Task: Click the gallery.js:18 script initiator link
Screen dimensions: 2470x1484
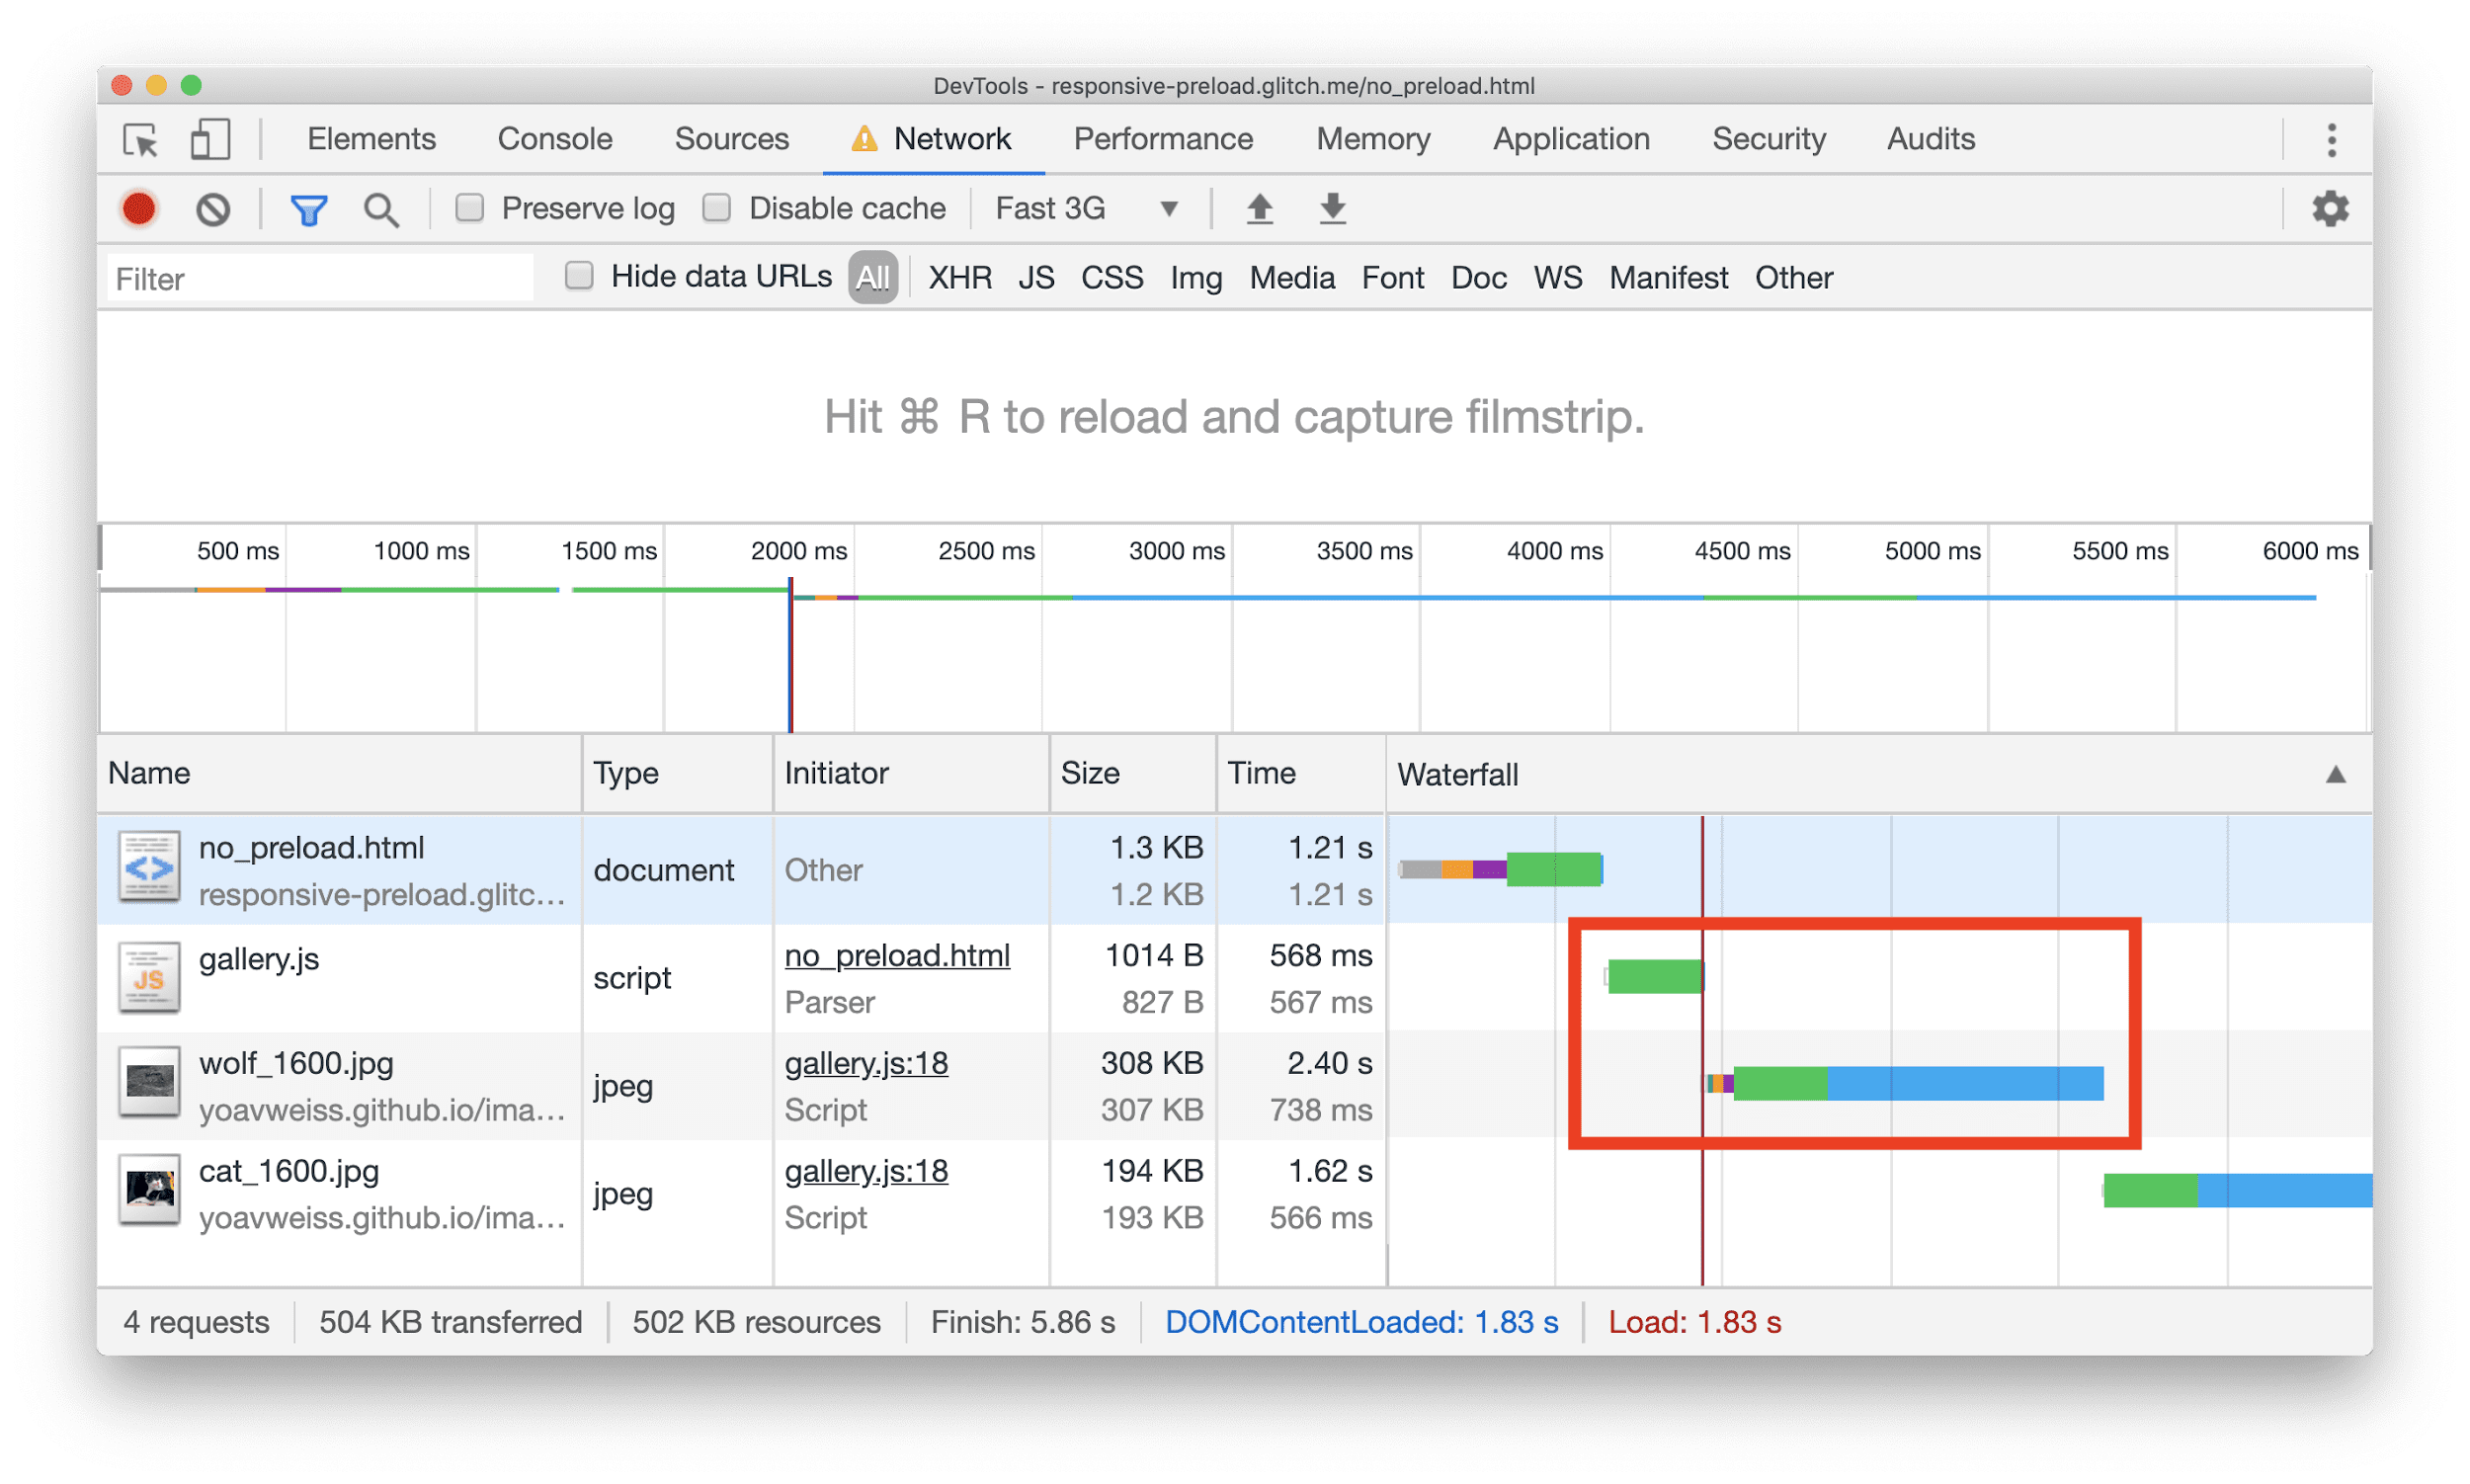Action: tap(866, 1062)
